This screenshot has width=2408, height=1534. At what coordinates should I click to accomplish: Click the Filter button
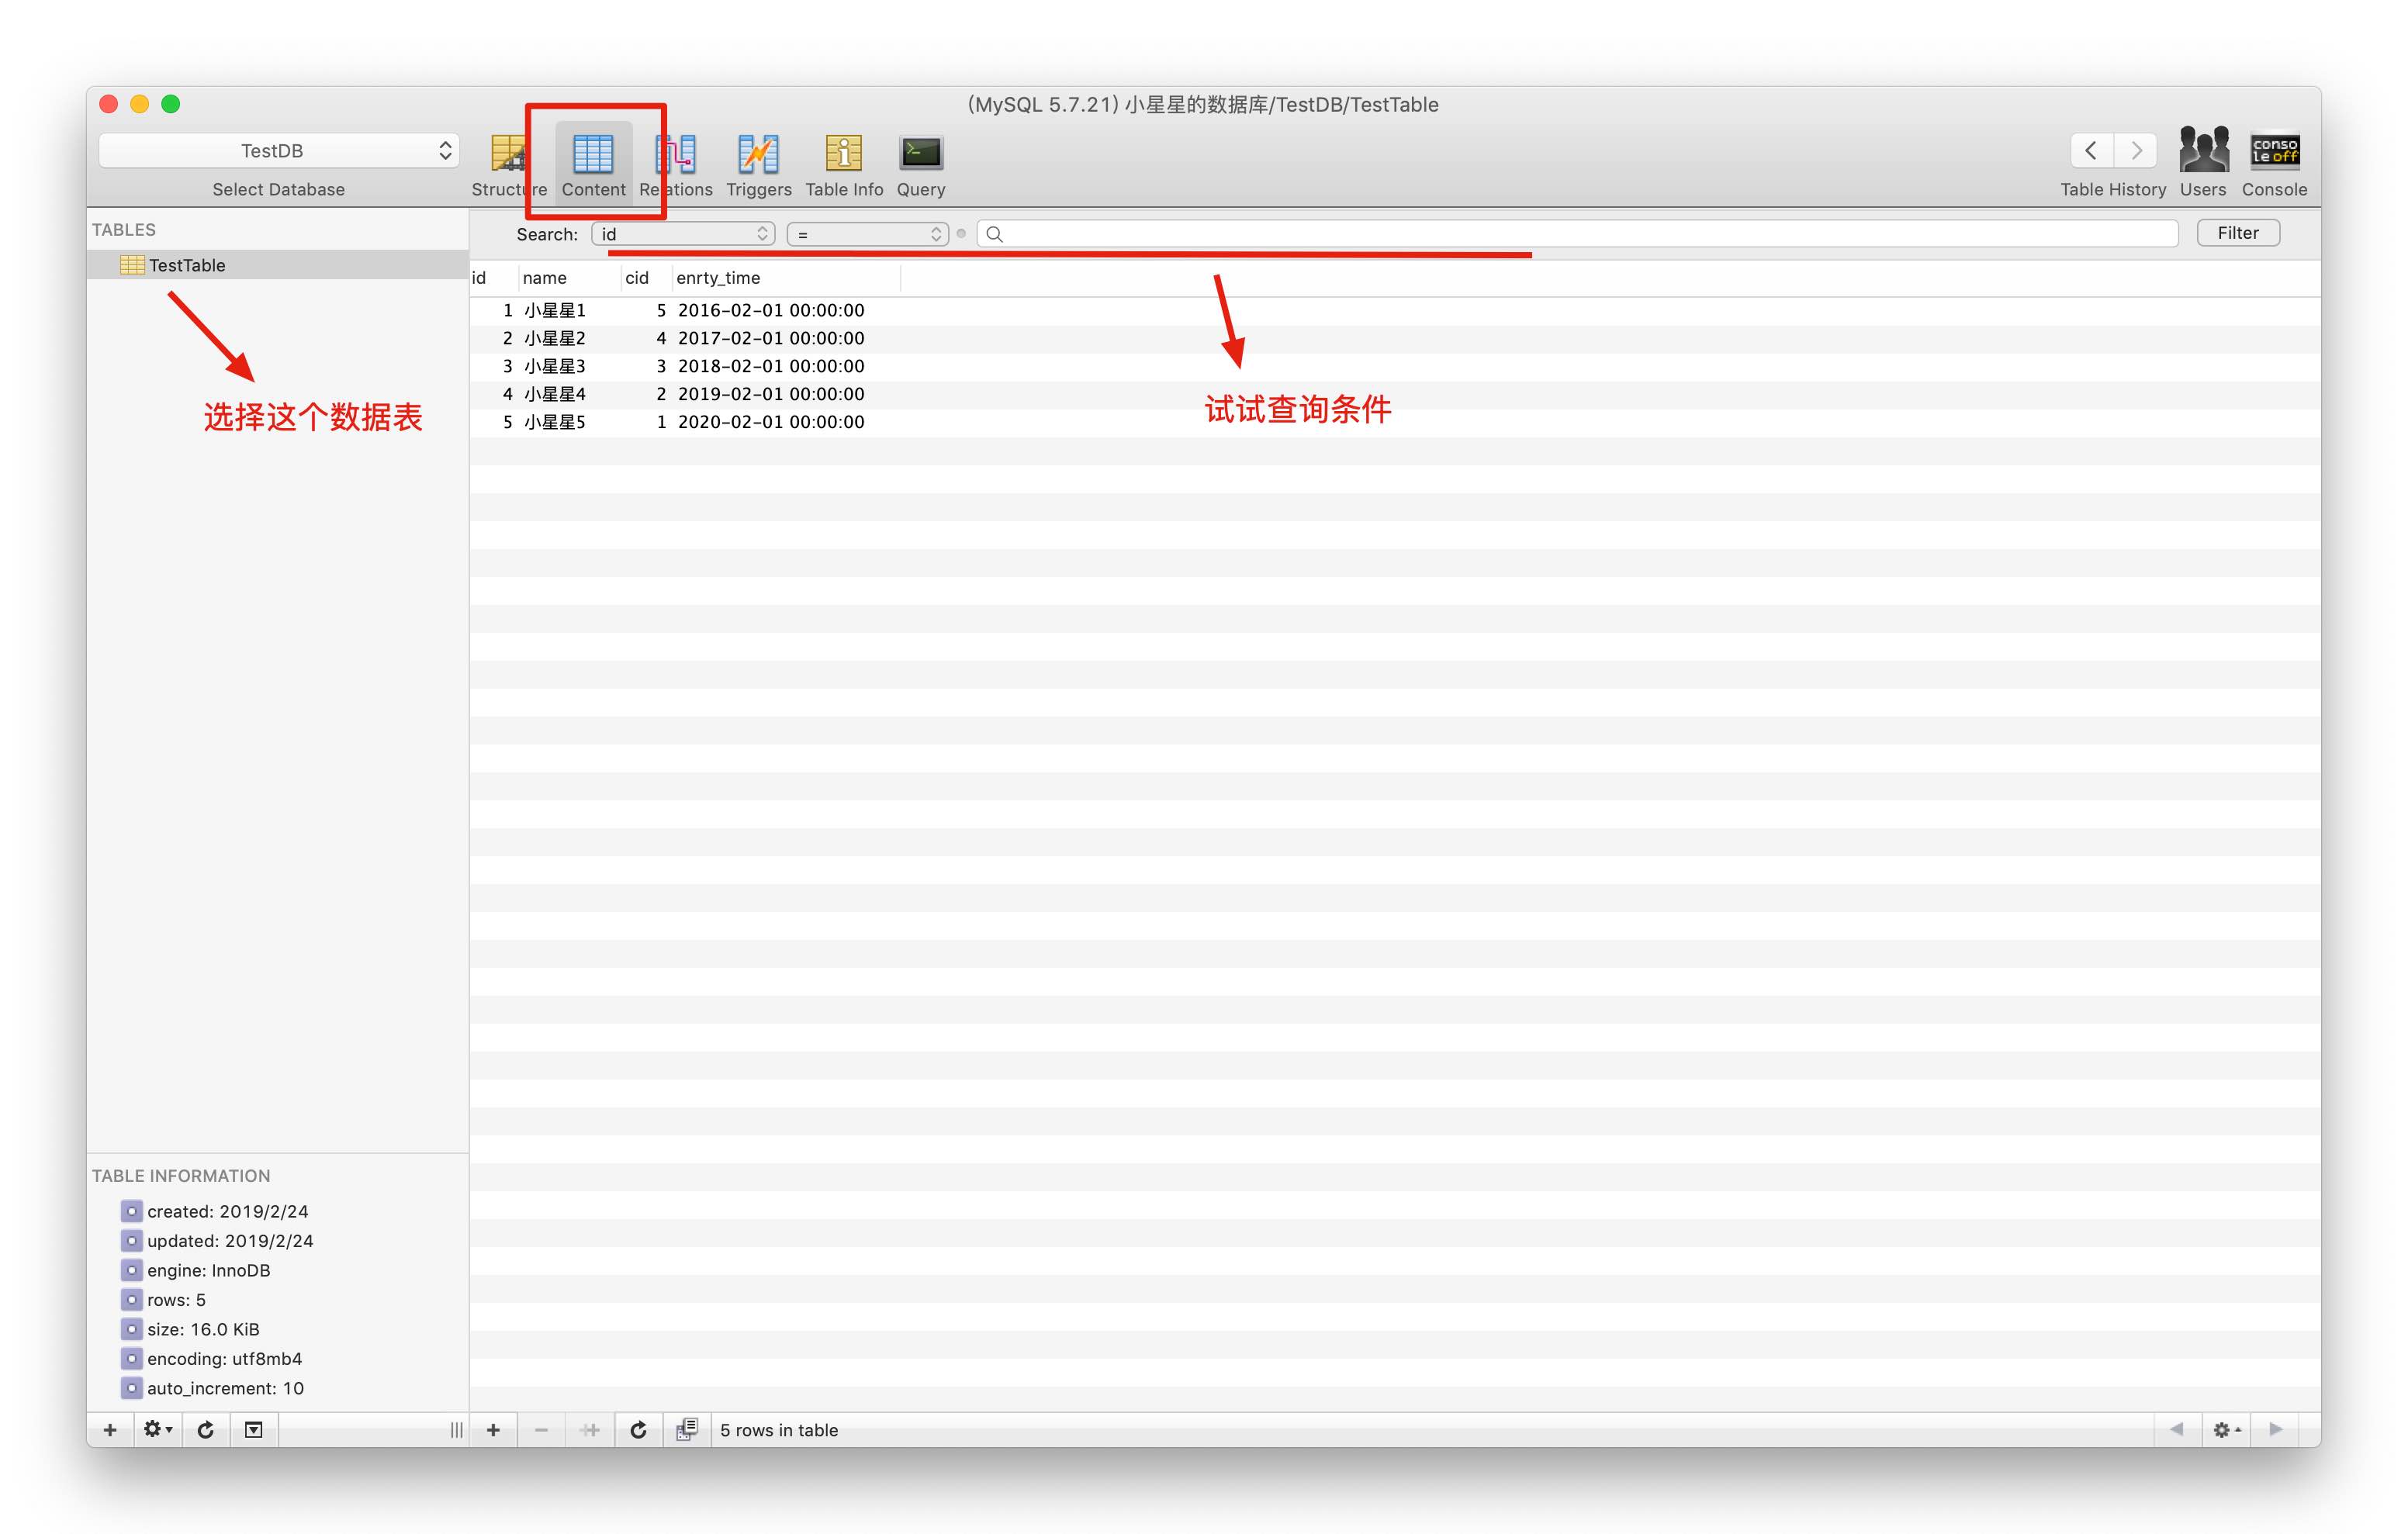tap(2238, 233)
